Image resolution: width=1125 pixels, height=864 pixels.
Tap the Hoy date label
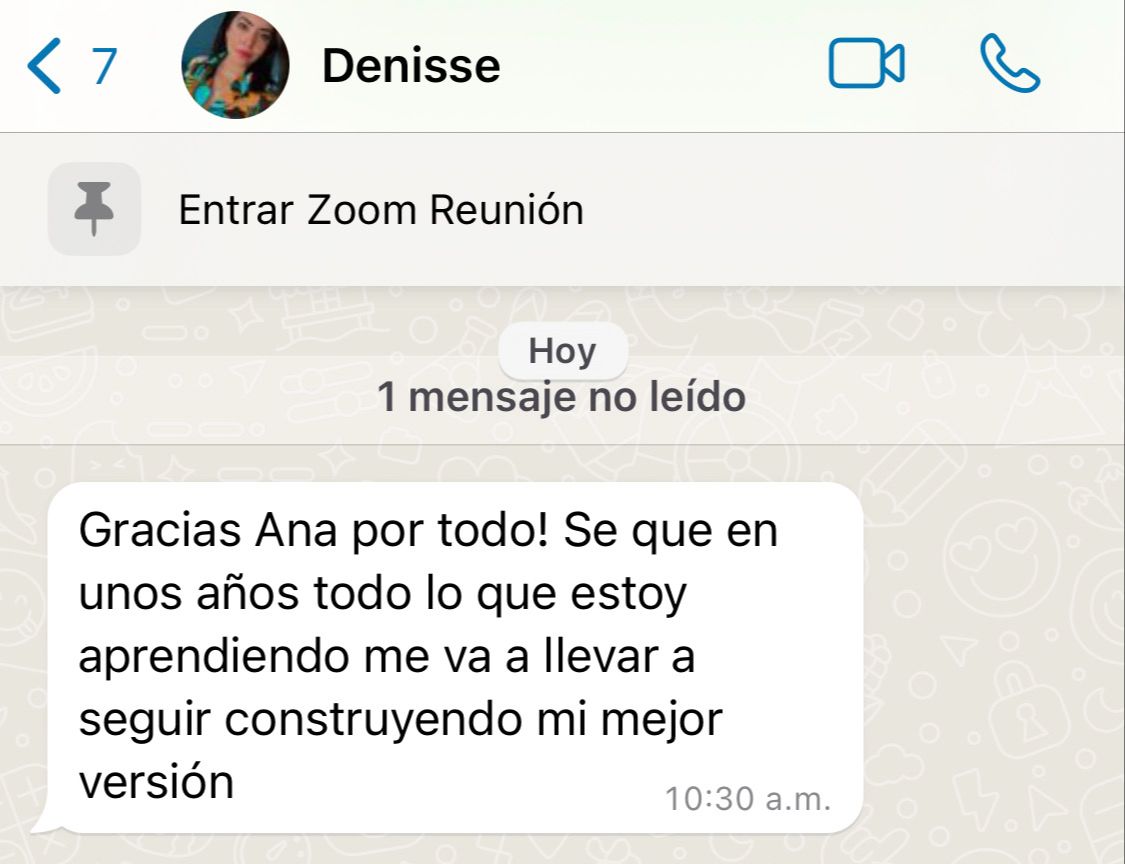coord(562,352)
